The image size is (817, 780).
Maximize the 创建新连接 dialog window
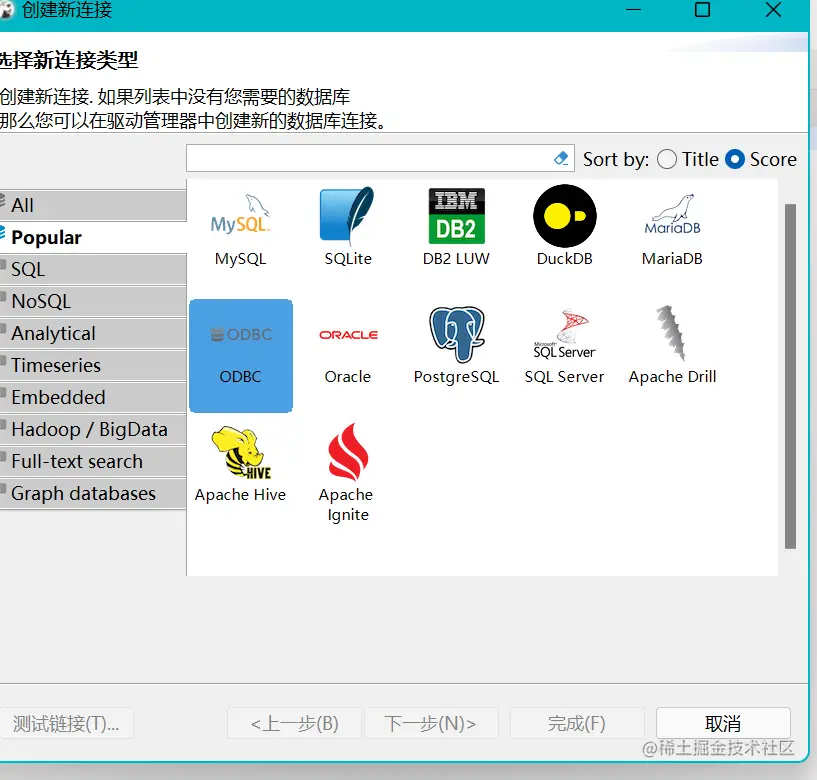pos(702,10)
